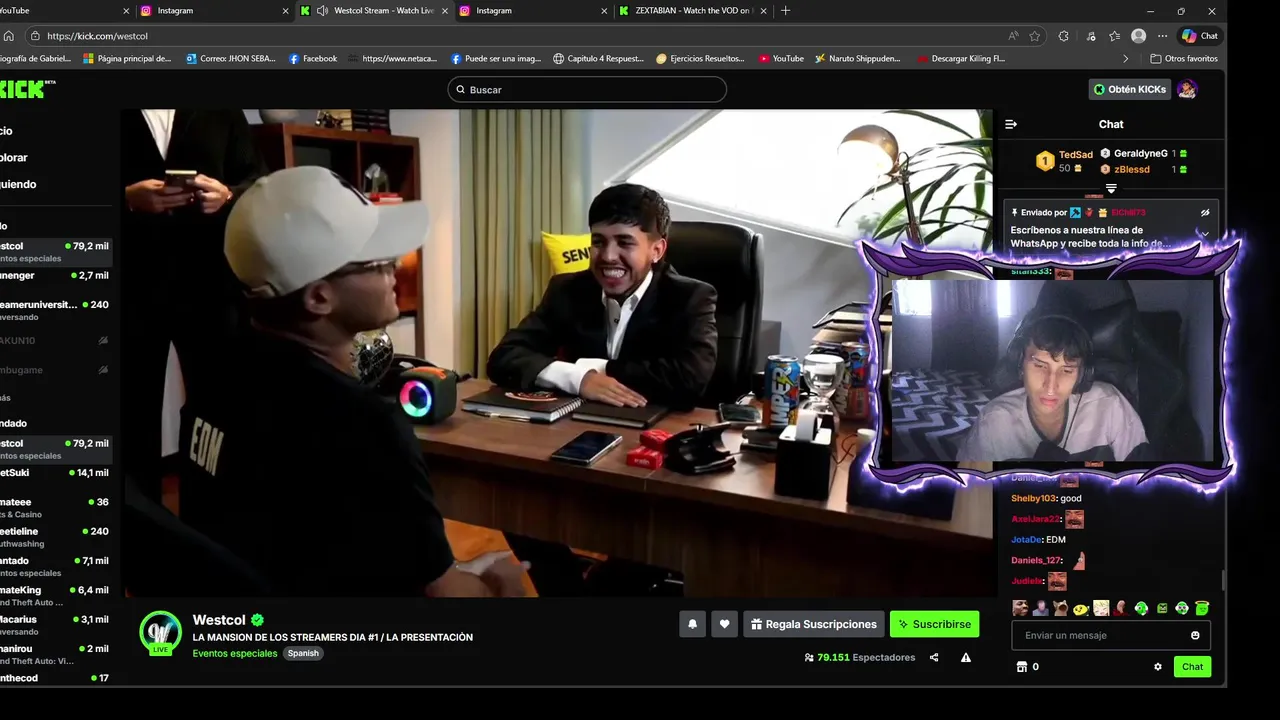Click TedSad in gift leaderboard

click(x=1076, y=155)
